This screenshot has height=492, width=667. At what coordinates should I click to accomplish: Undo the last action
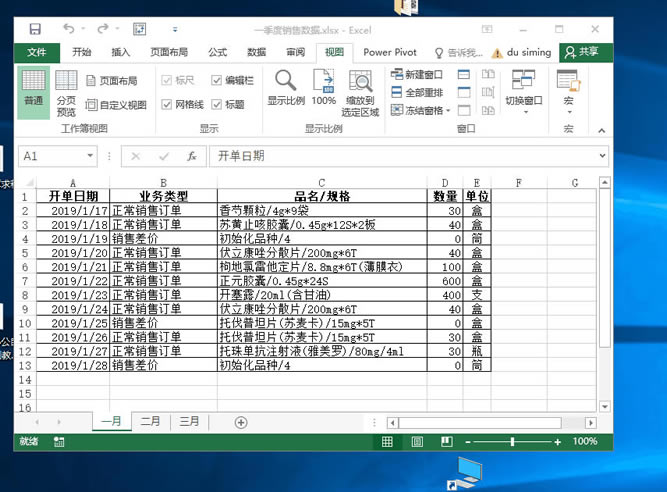[68, 29]
